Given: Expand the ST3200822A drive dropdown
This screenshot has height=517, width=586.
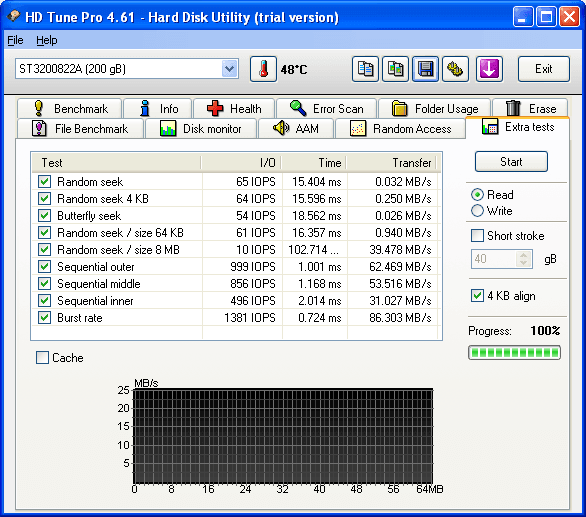Looking at the screenshot, I should (229, 69).
